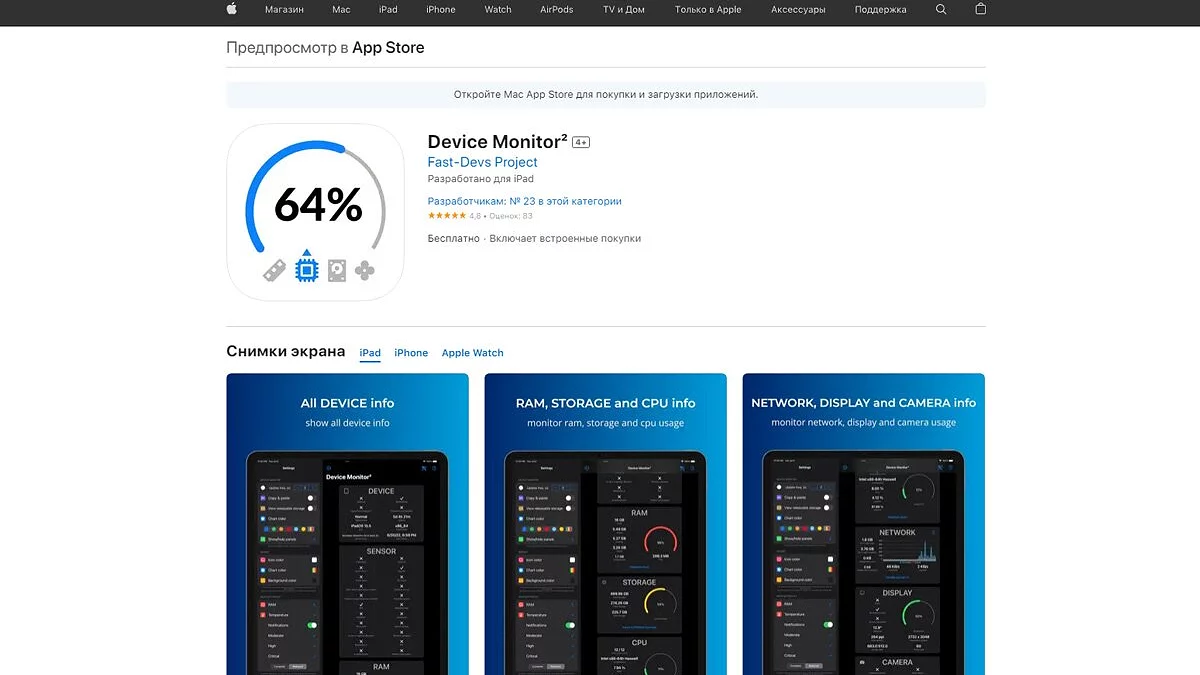Click the Device Monitor² app icon showing 64%
The image size is (1200, 675).
coord(315,212)
